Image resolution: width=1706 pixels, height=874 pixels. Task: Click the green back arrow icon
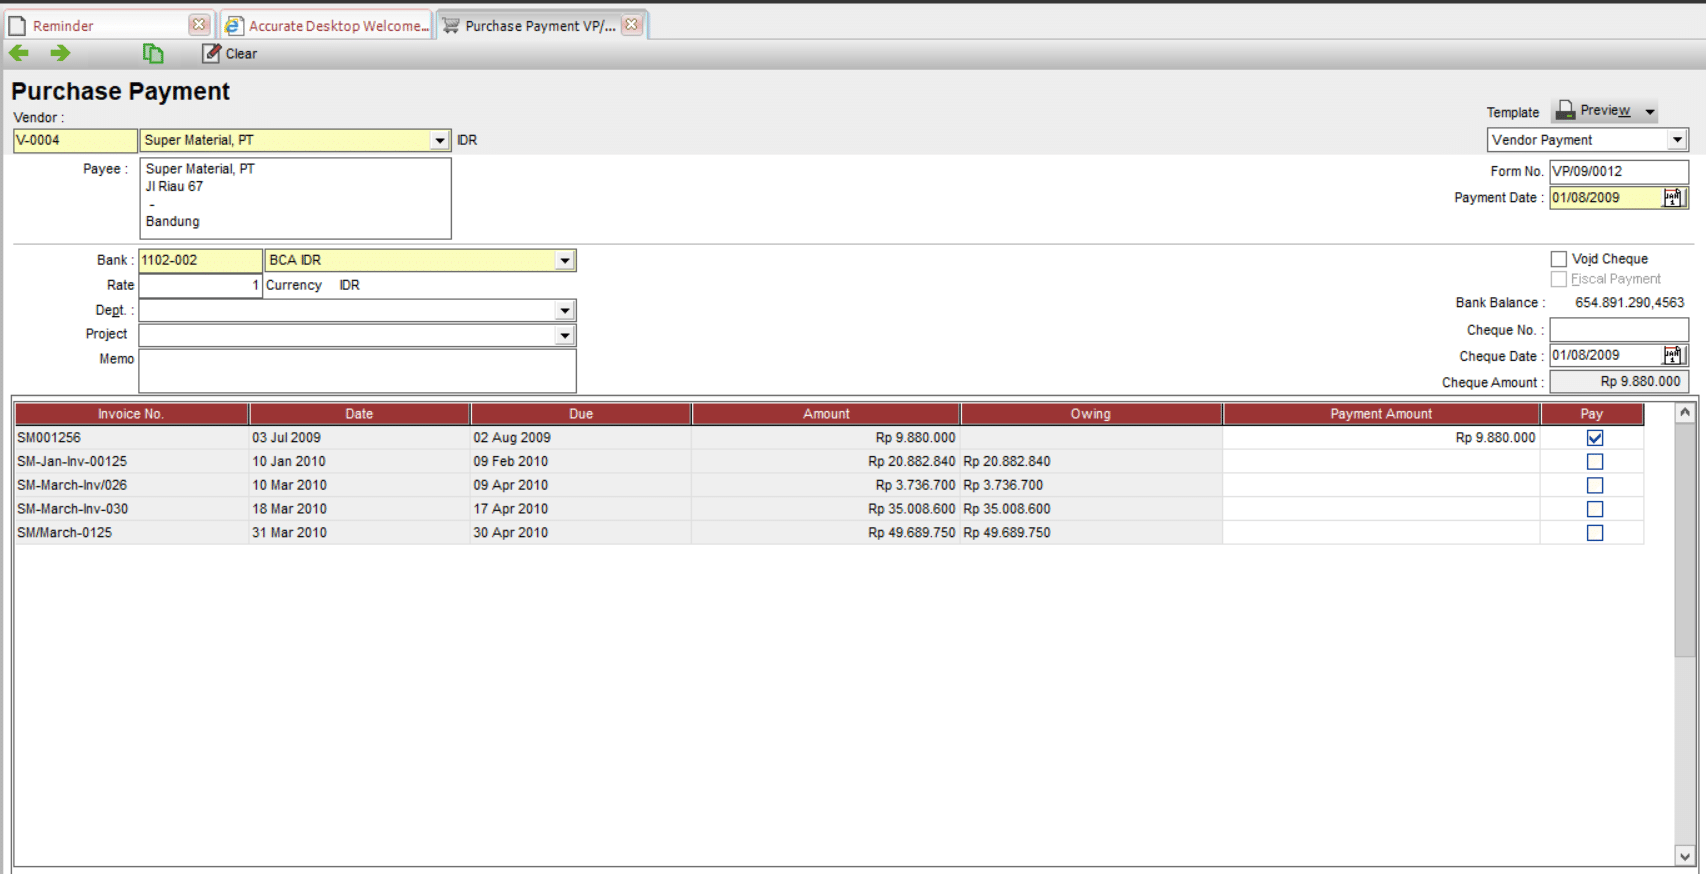pos(19,53)
